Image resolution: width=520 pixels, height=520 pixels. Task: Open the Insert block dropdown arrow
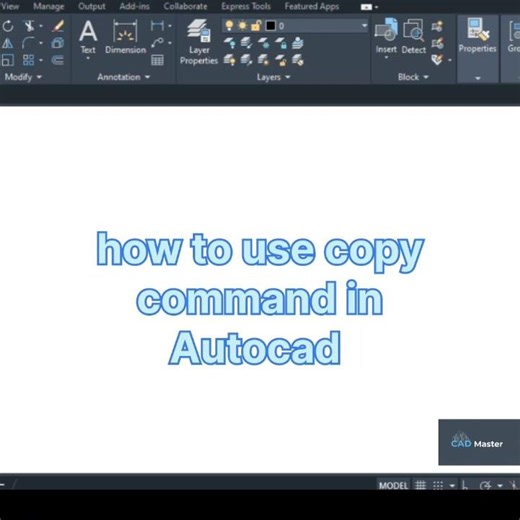(x=386, y=57)
